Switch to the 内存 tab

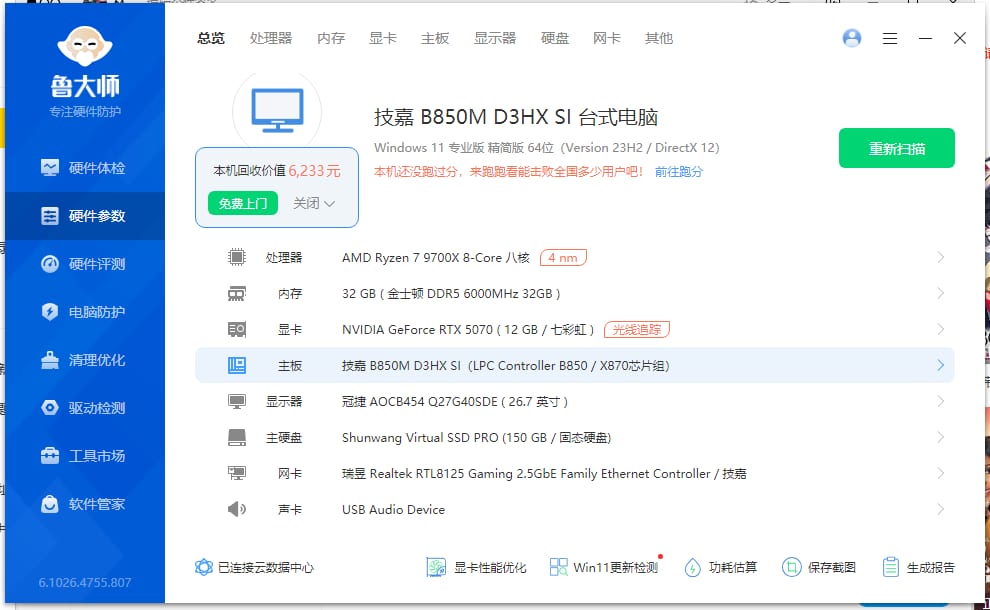click(x=331, y=39)
